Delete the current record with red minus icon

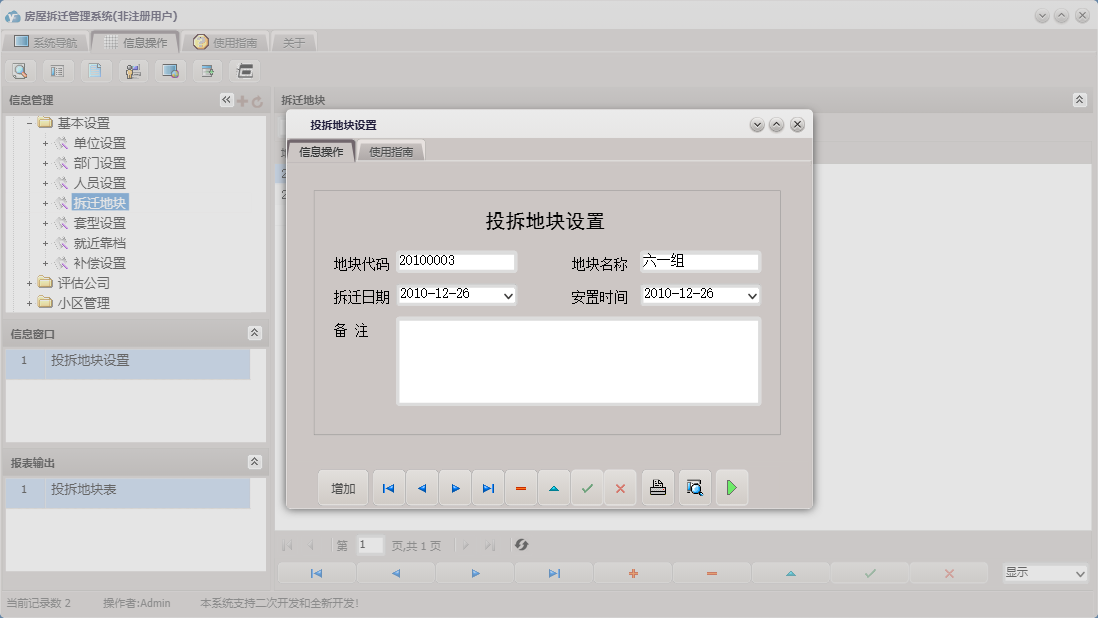(x=520, y=487)
